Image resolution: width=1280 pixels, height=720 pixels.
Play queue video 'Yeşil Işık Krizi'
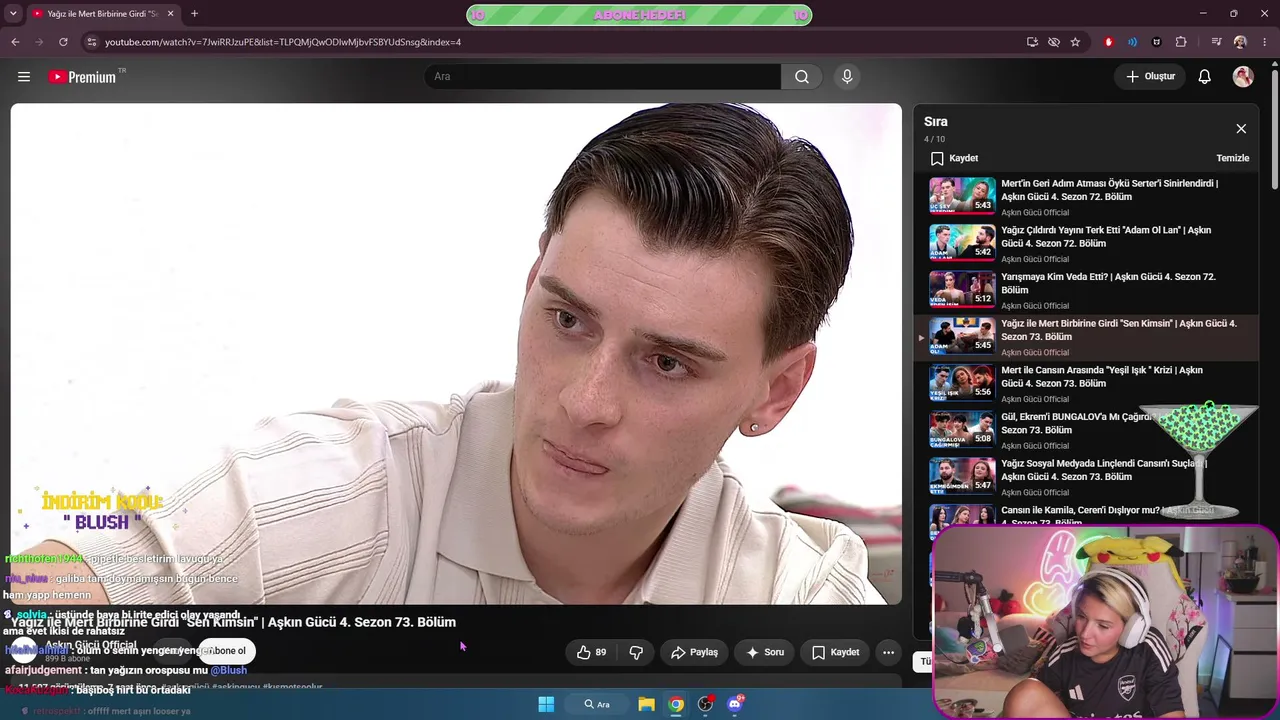click(1102, 377)
